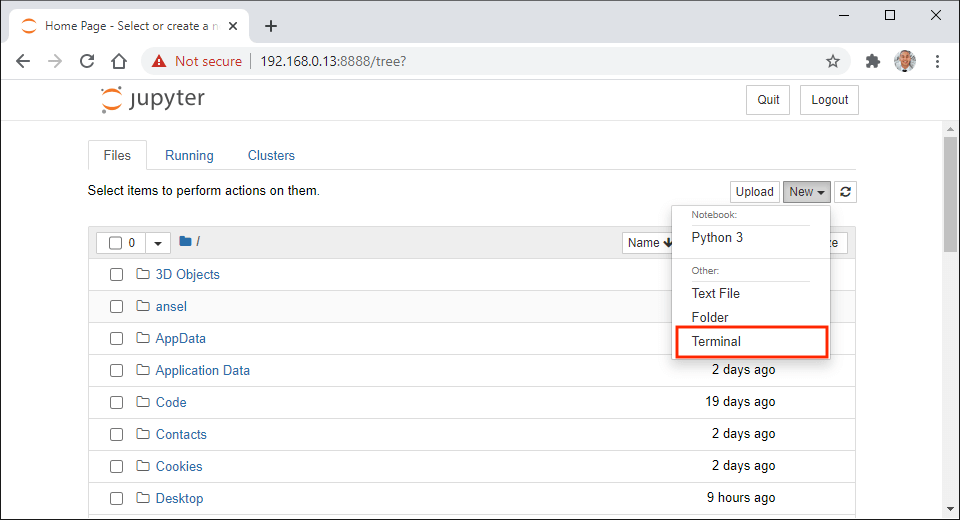
Task: Click the Jupyter logo icon
Action: 110,99
